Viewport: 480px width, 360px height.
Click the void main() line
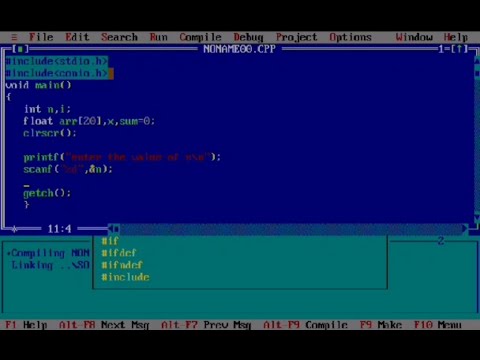pos(38,85)
